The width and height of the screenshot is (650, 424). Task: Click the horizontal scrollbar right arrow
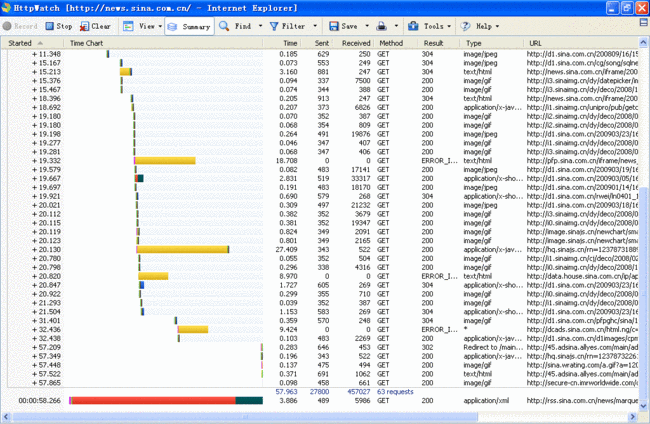coord(633,416)
